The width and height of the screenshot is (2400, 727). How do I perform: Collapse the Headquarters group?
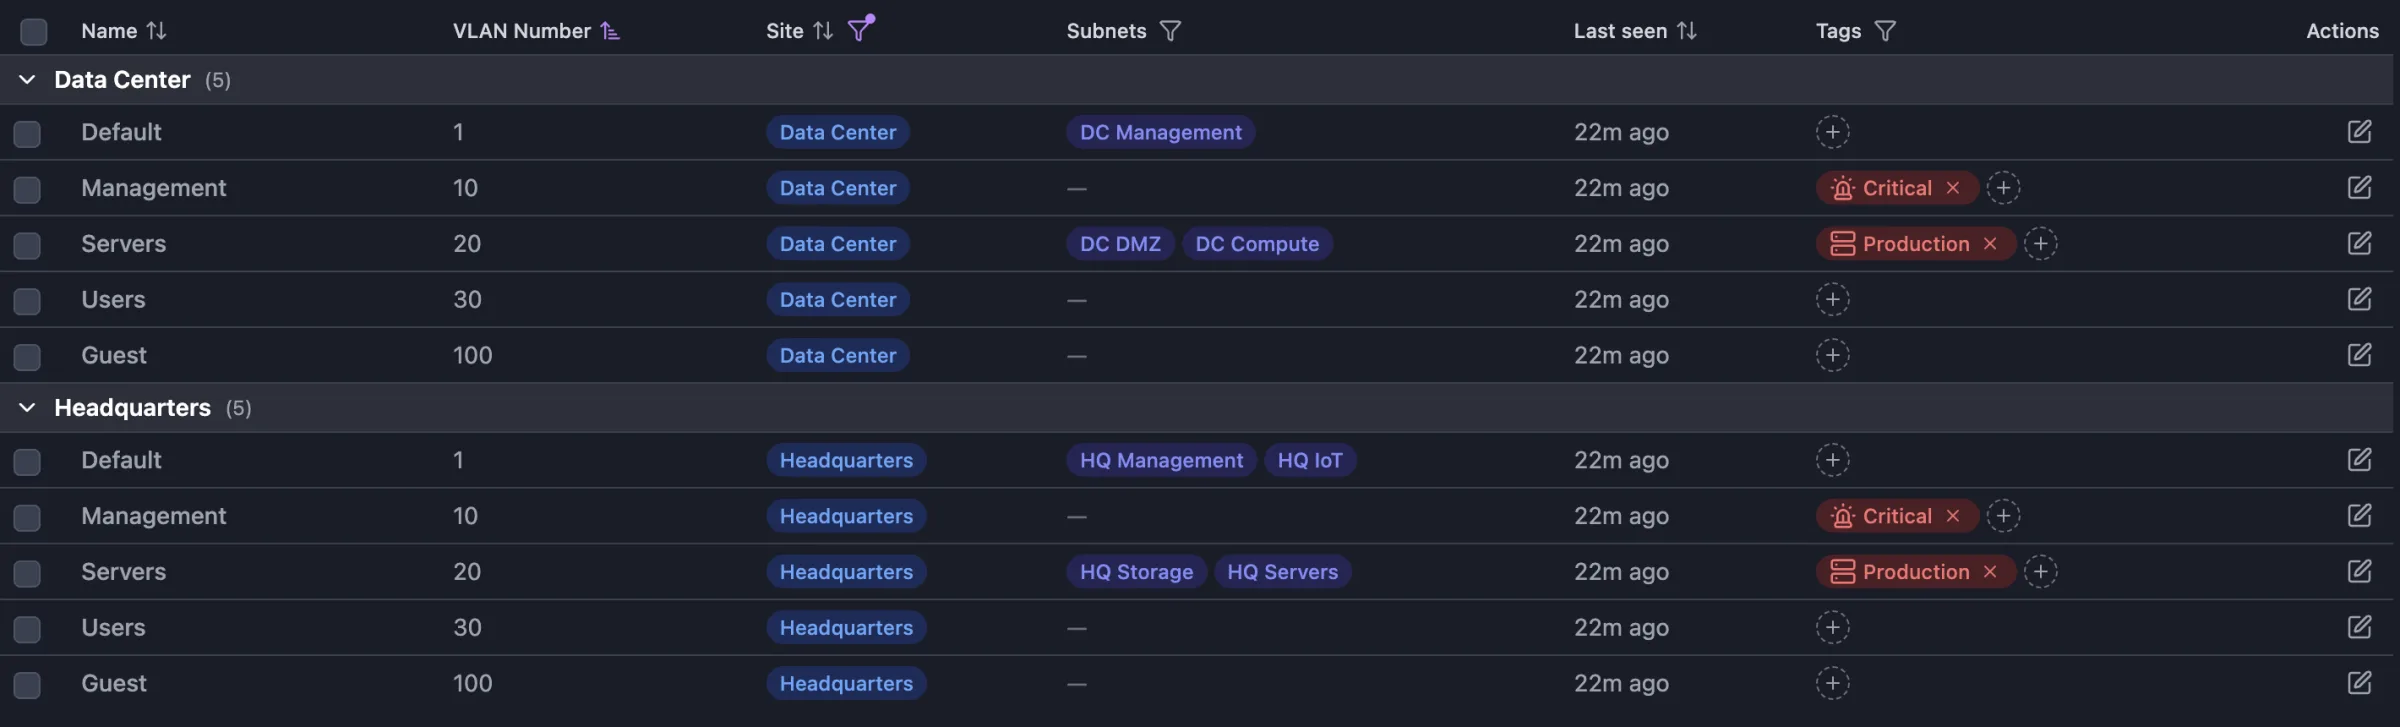coord(27,408)
